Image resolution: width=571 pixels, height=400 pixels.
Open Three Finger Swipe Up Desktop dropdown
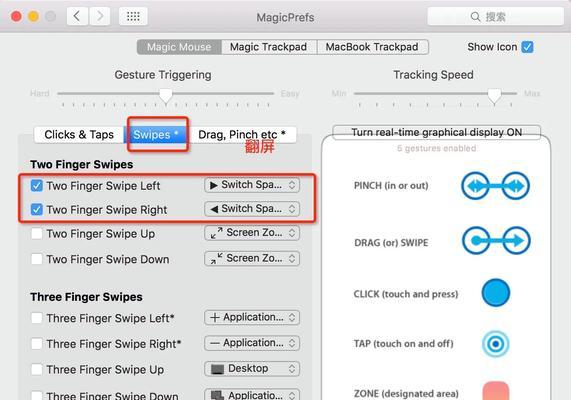[252, 369]
